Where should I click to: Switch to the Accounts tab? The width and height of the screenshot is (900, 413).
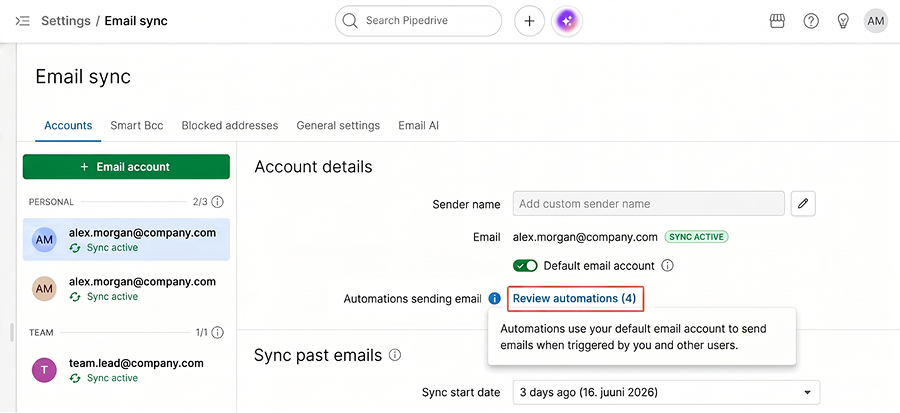[68, 125]
